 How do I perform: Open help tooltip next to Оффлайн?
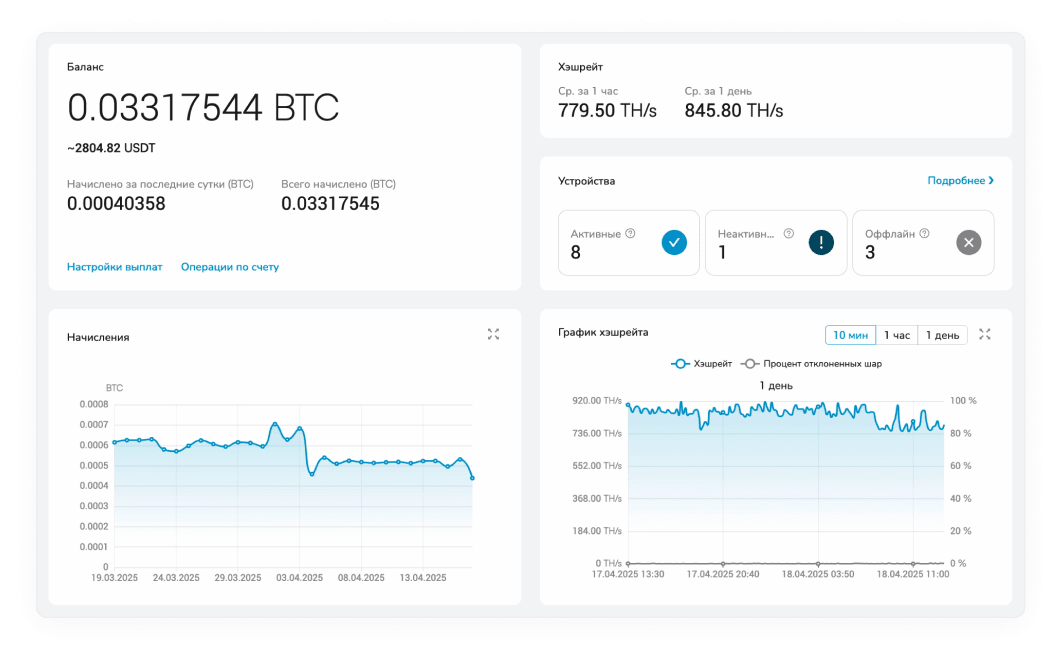924,234
